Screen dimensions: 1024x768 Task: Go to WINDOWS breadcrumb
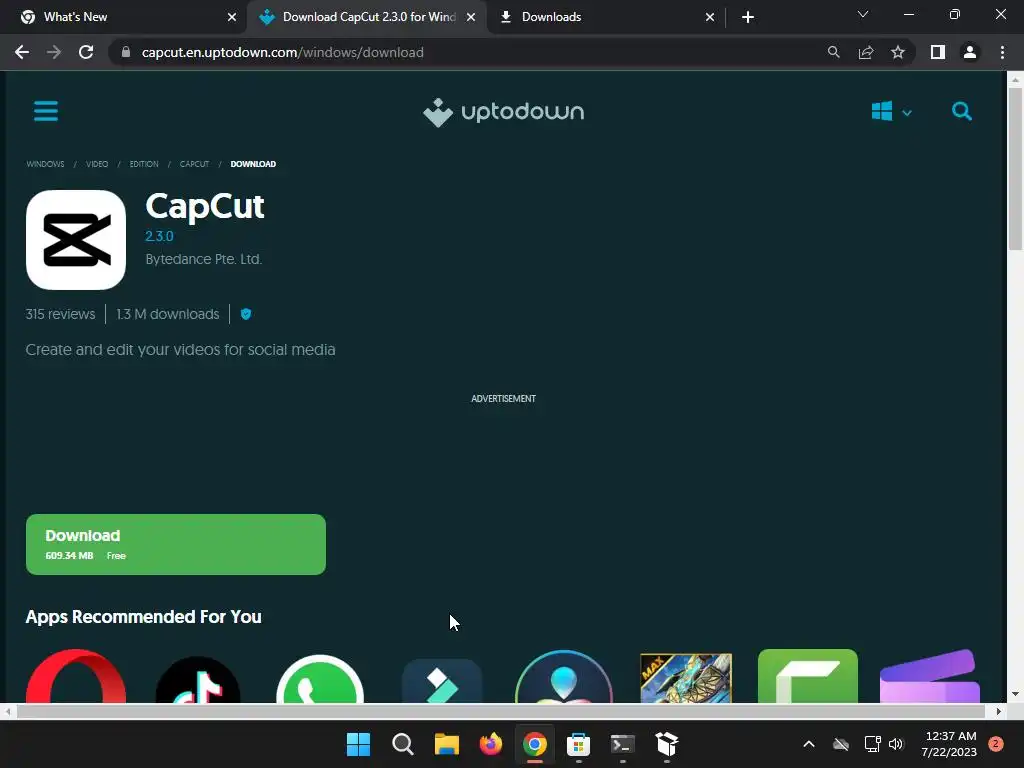[45, 164]
